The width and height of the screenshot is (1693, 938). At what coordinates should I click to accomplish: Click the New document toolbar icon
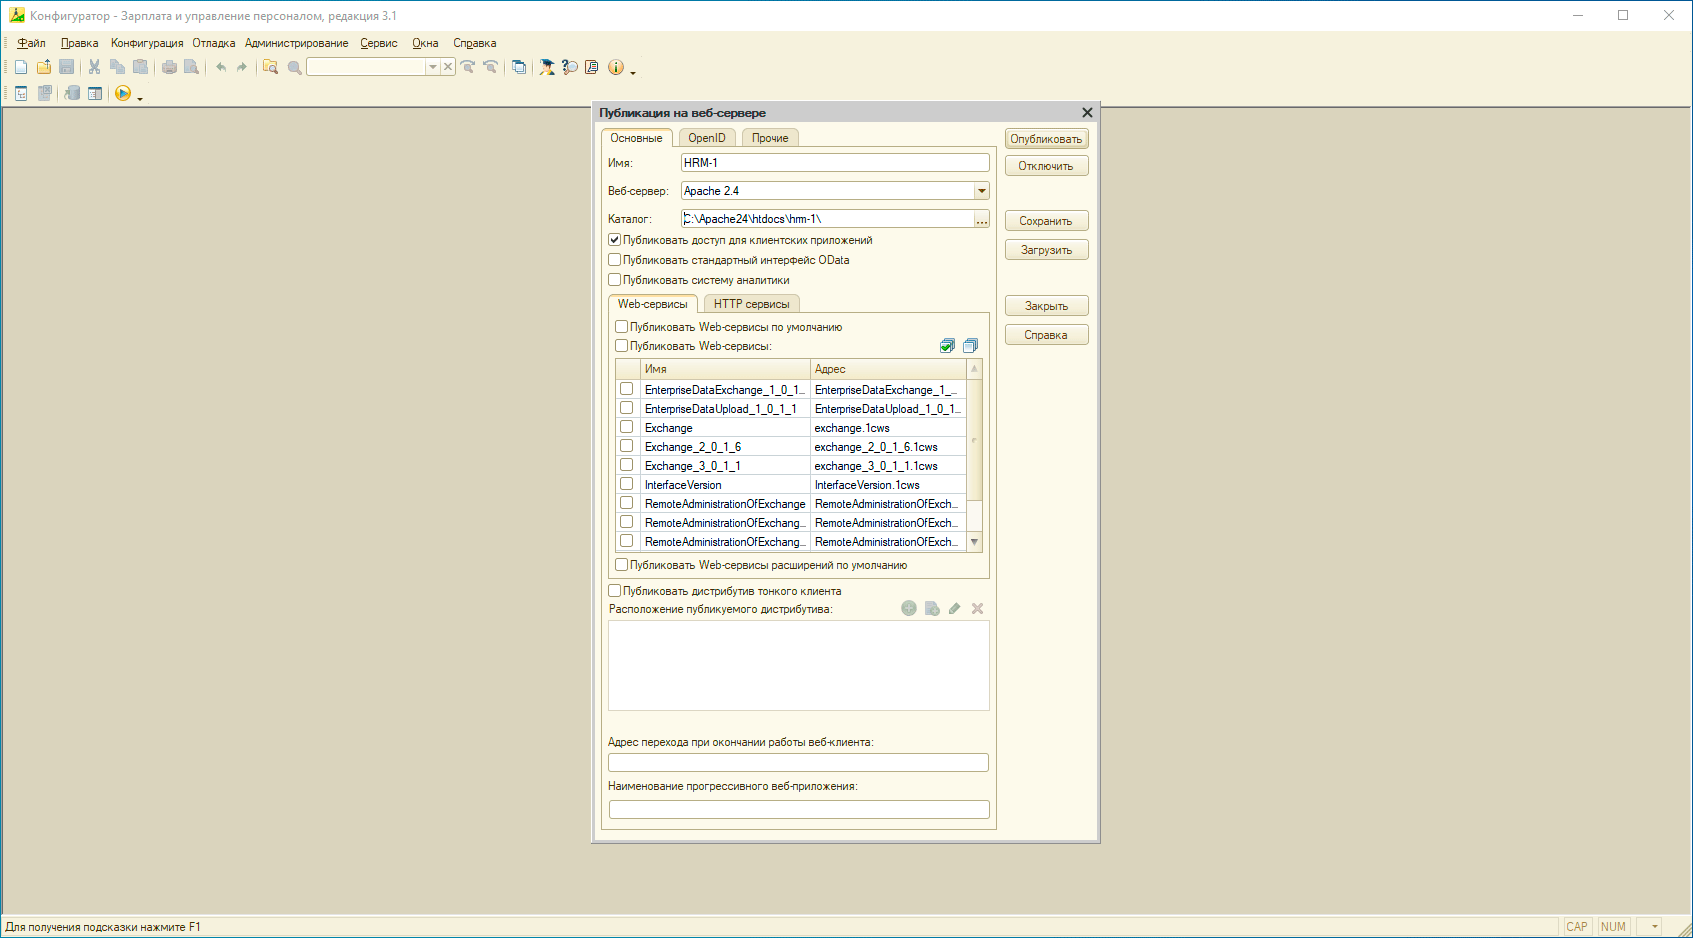tap(21, 67)
